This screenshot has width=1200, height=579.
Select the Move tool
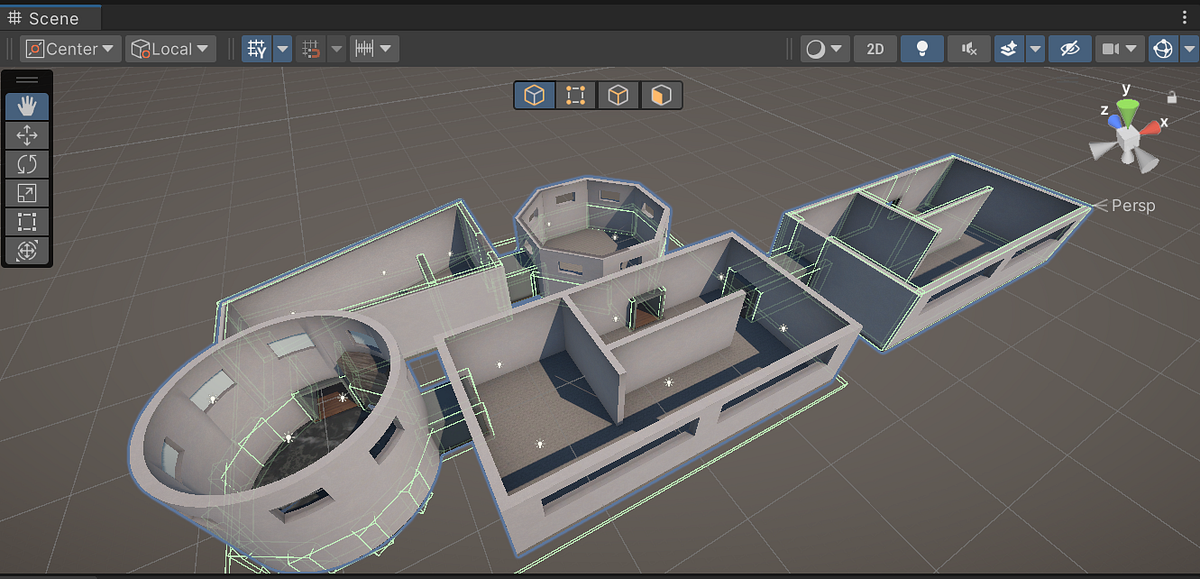point(26,134)
